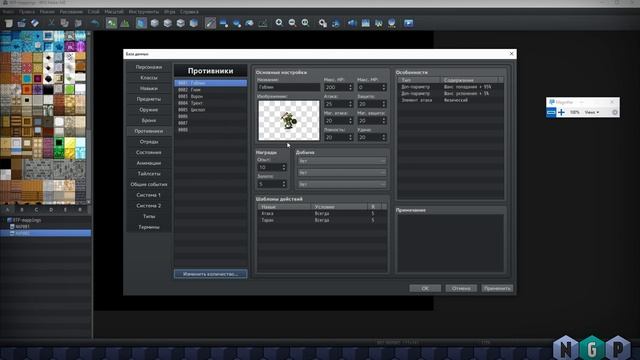Viewport: 640px width, 360px height.
Task: Open the Plugin Manager icon
Action: coord(336,23)
